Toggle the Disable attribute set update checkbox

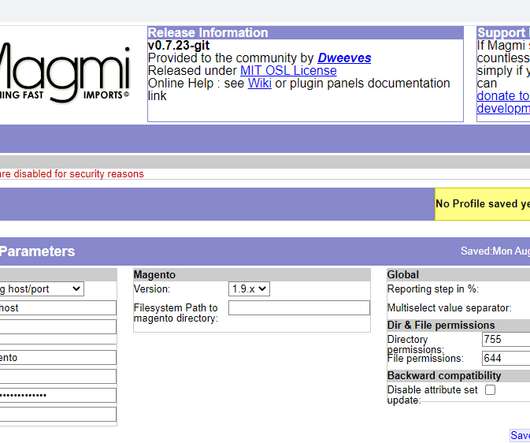(490, 390)
